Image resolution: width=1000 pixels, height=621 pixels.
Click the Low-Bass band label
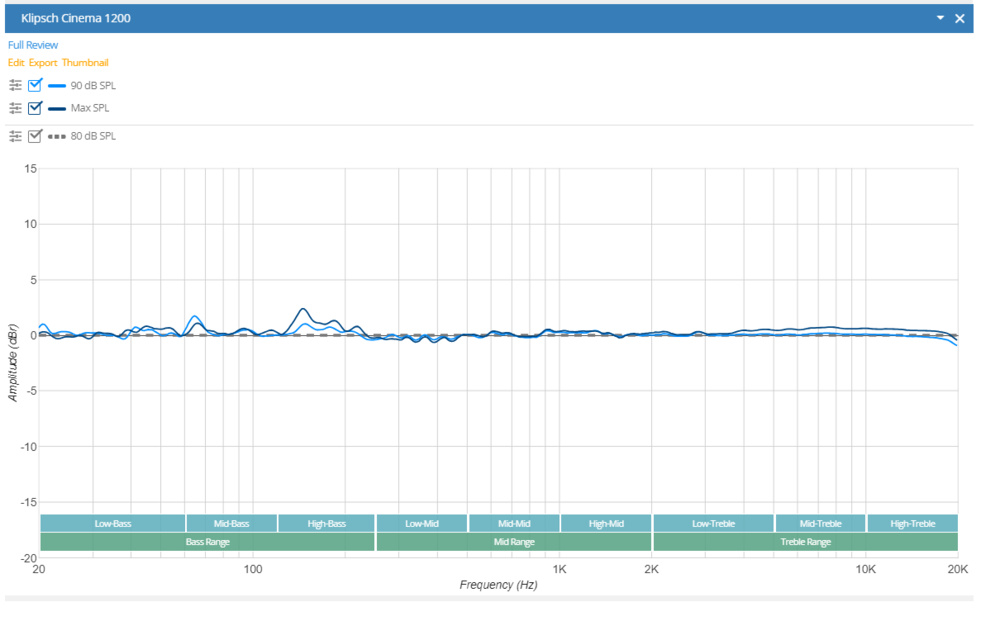click(113, 523)
